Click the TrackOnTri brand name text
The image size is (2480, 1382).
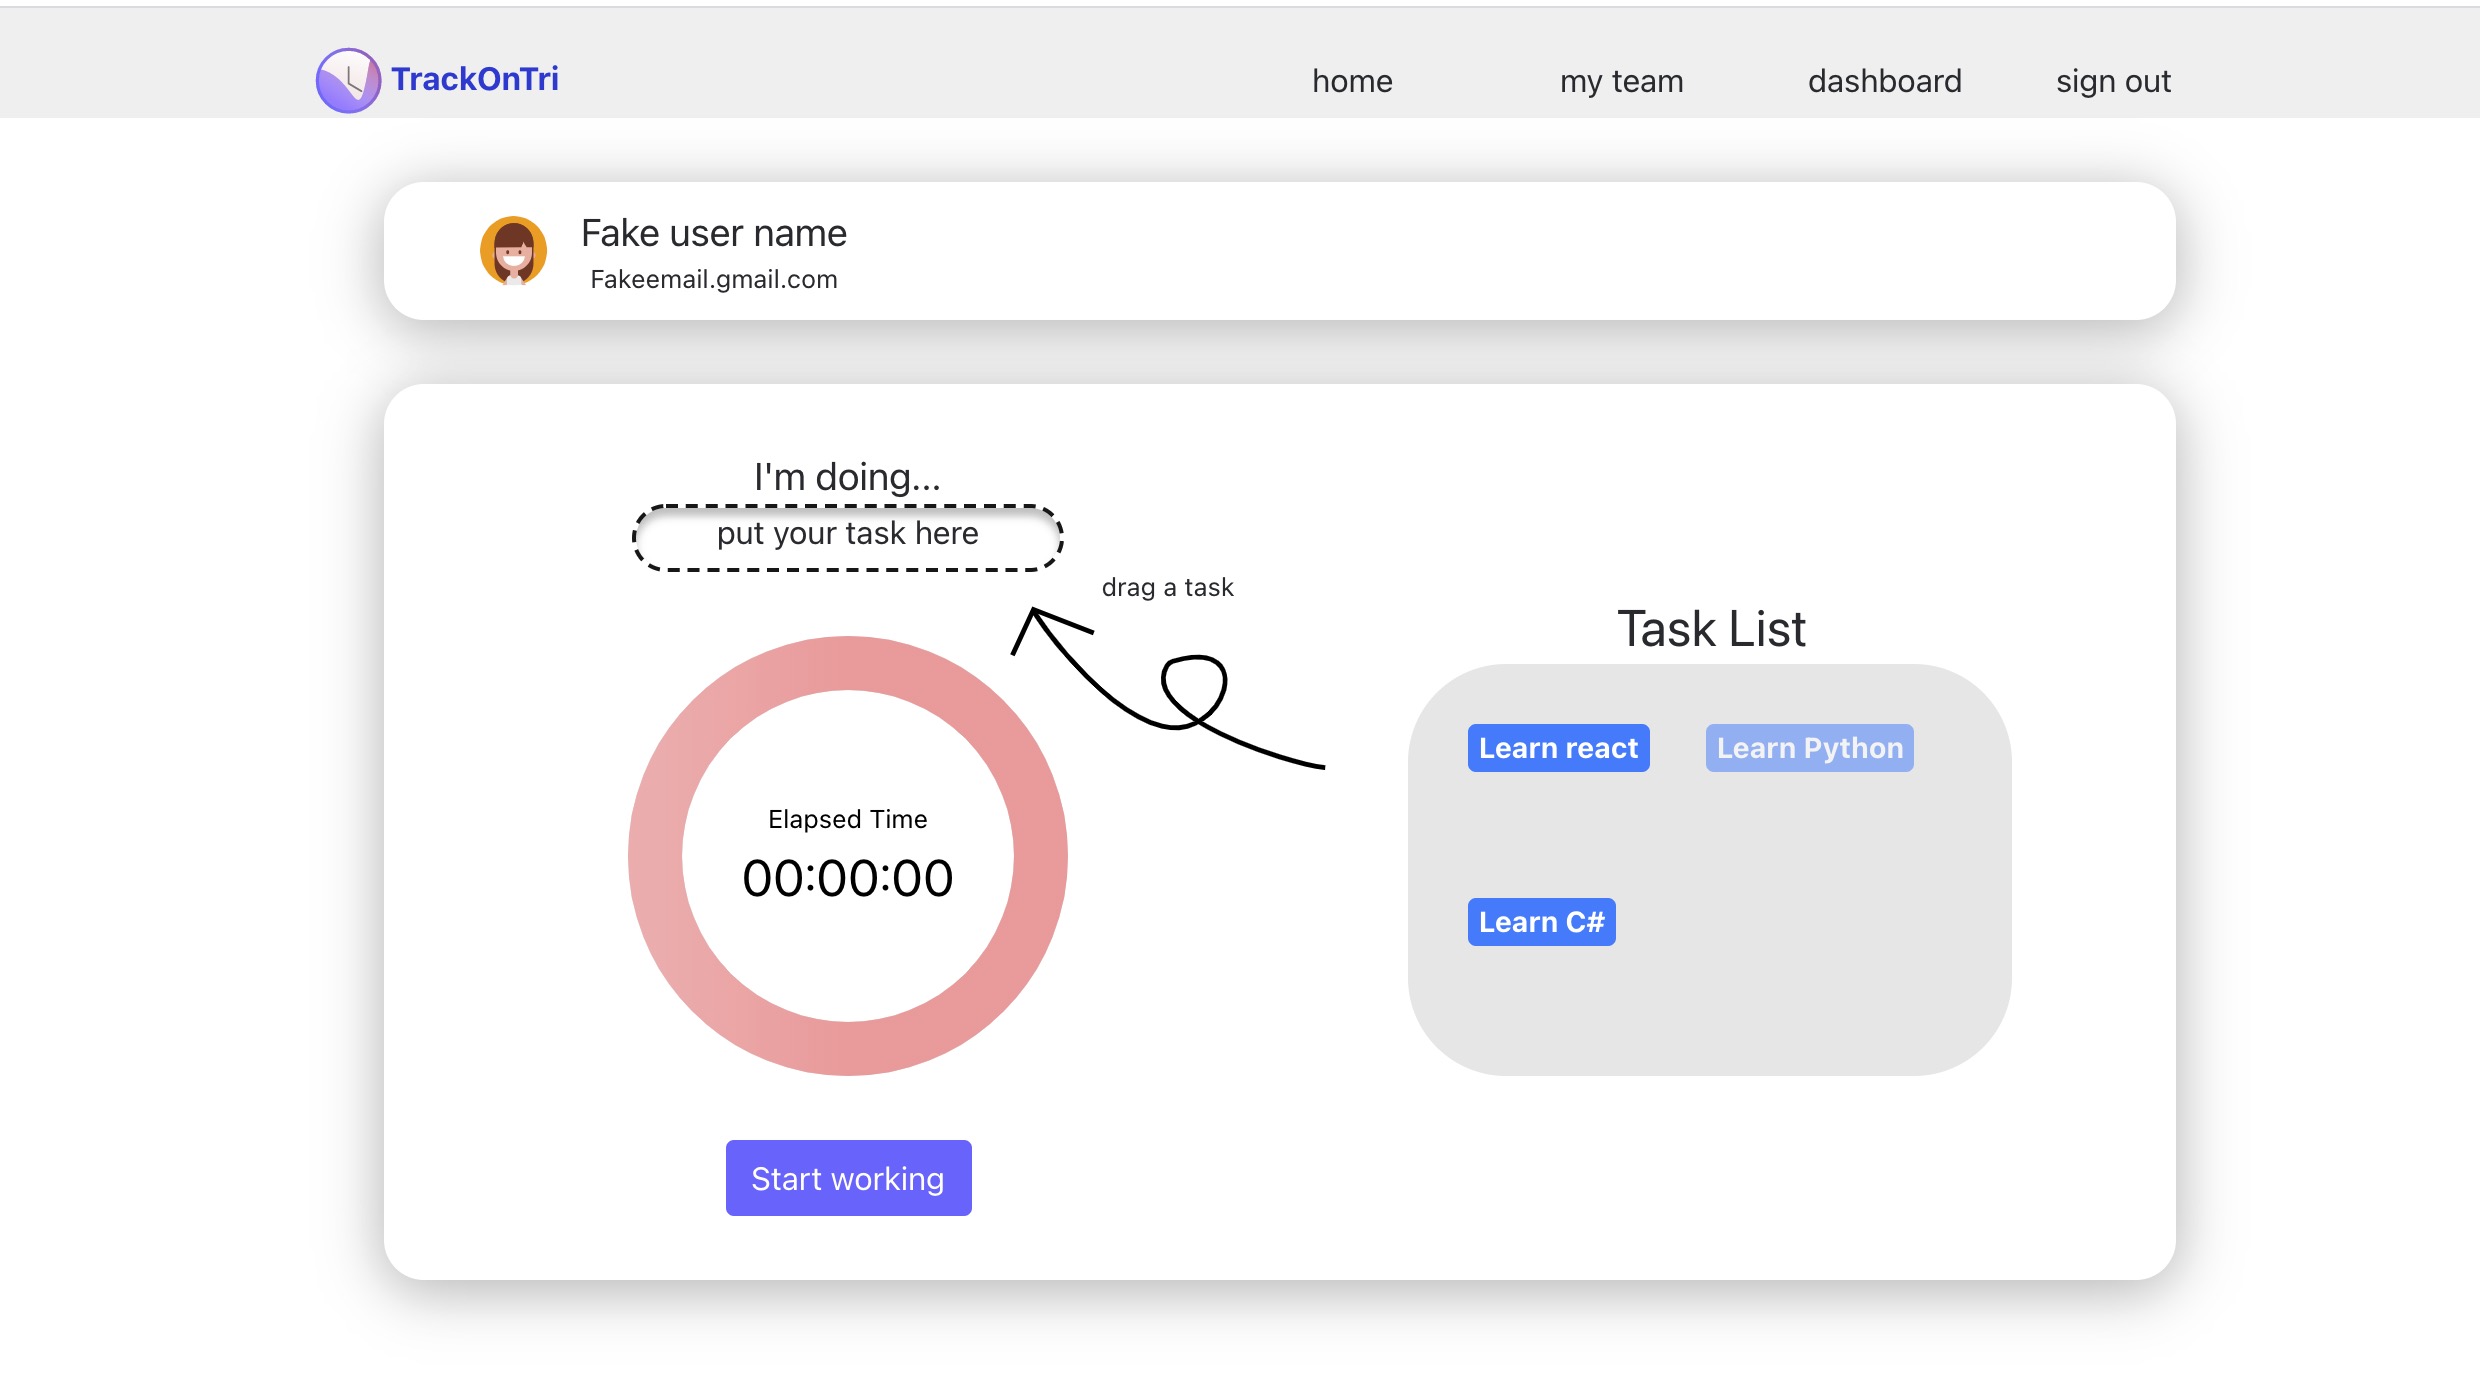tap(474, 79)
